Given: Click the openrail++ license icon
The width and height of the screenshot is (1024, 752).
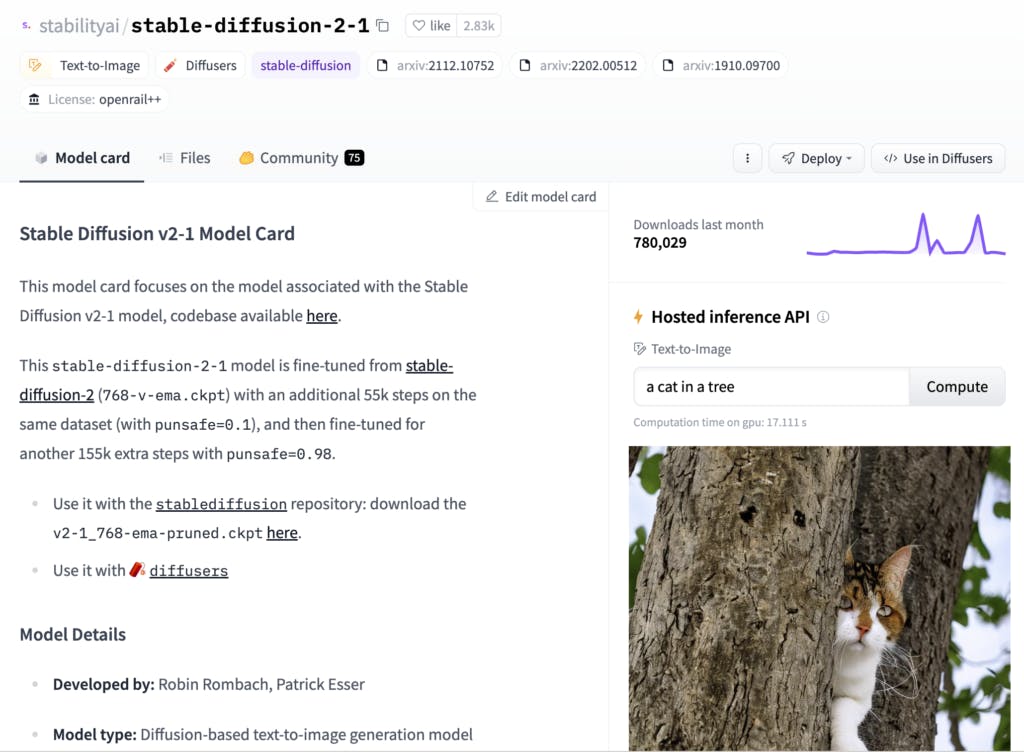Looking at the screenshot, I should point(34,99).
